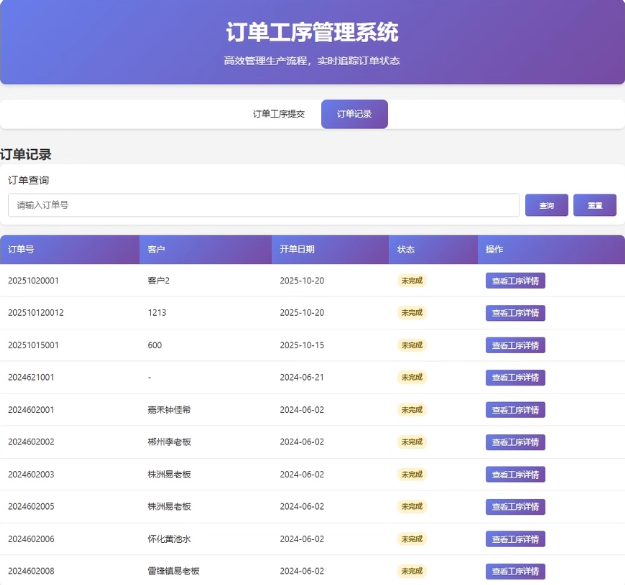
Task: View 工序详情 for order 2024621001
Action: 515,378
